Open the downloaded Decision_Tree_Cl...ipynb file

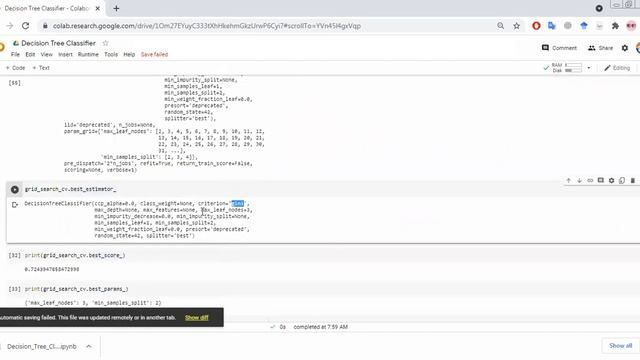pyautogui.click(x=42, y=346)
